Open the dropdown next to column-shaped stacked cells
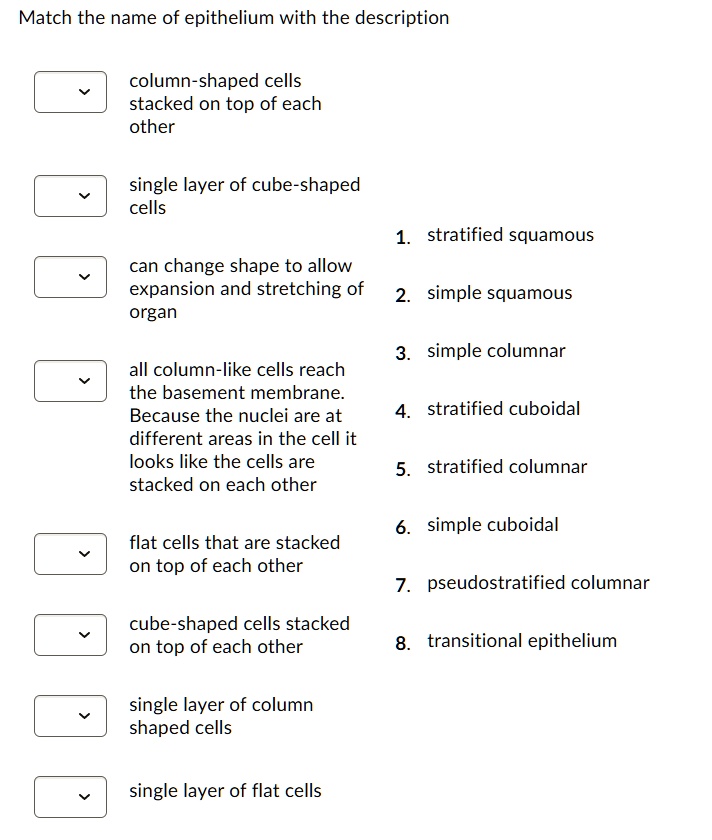Viewport: 712px width, 840px height. (x=70, y=92)
